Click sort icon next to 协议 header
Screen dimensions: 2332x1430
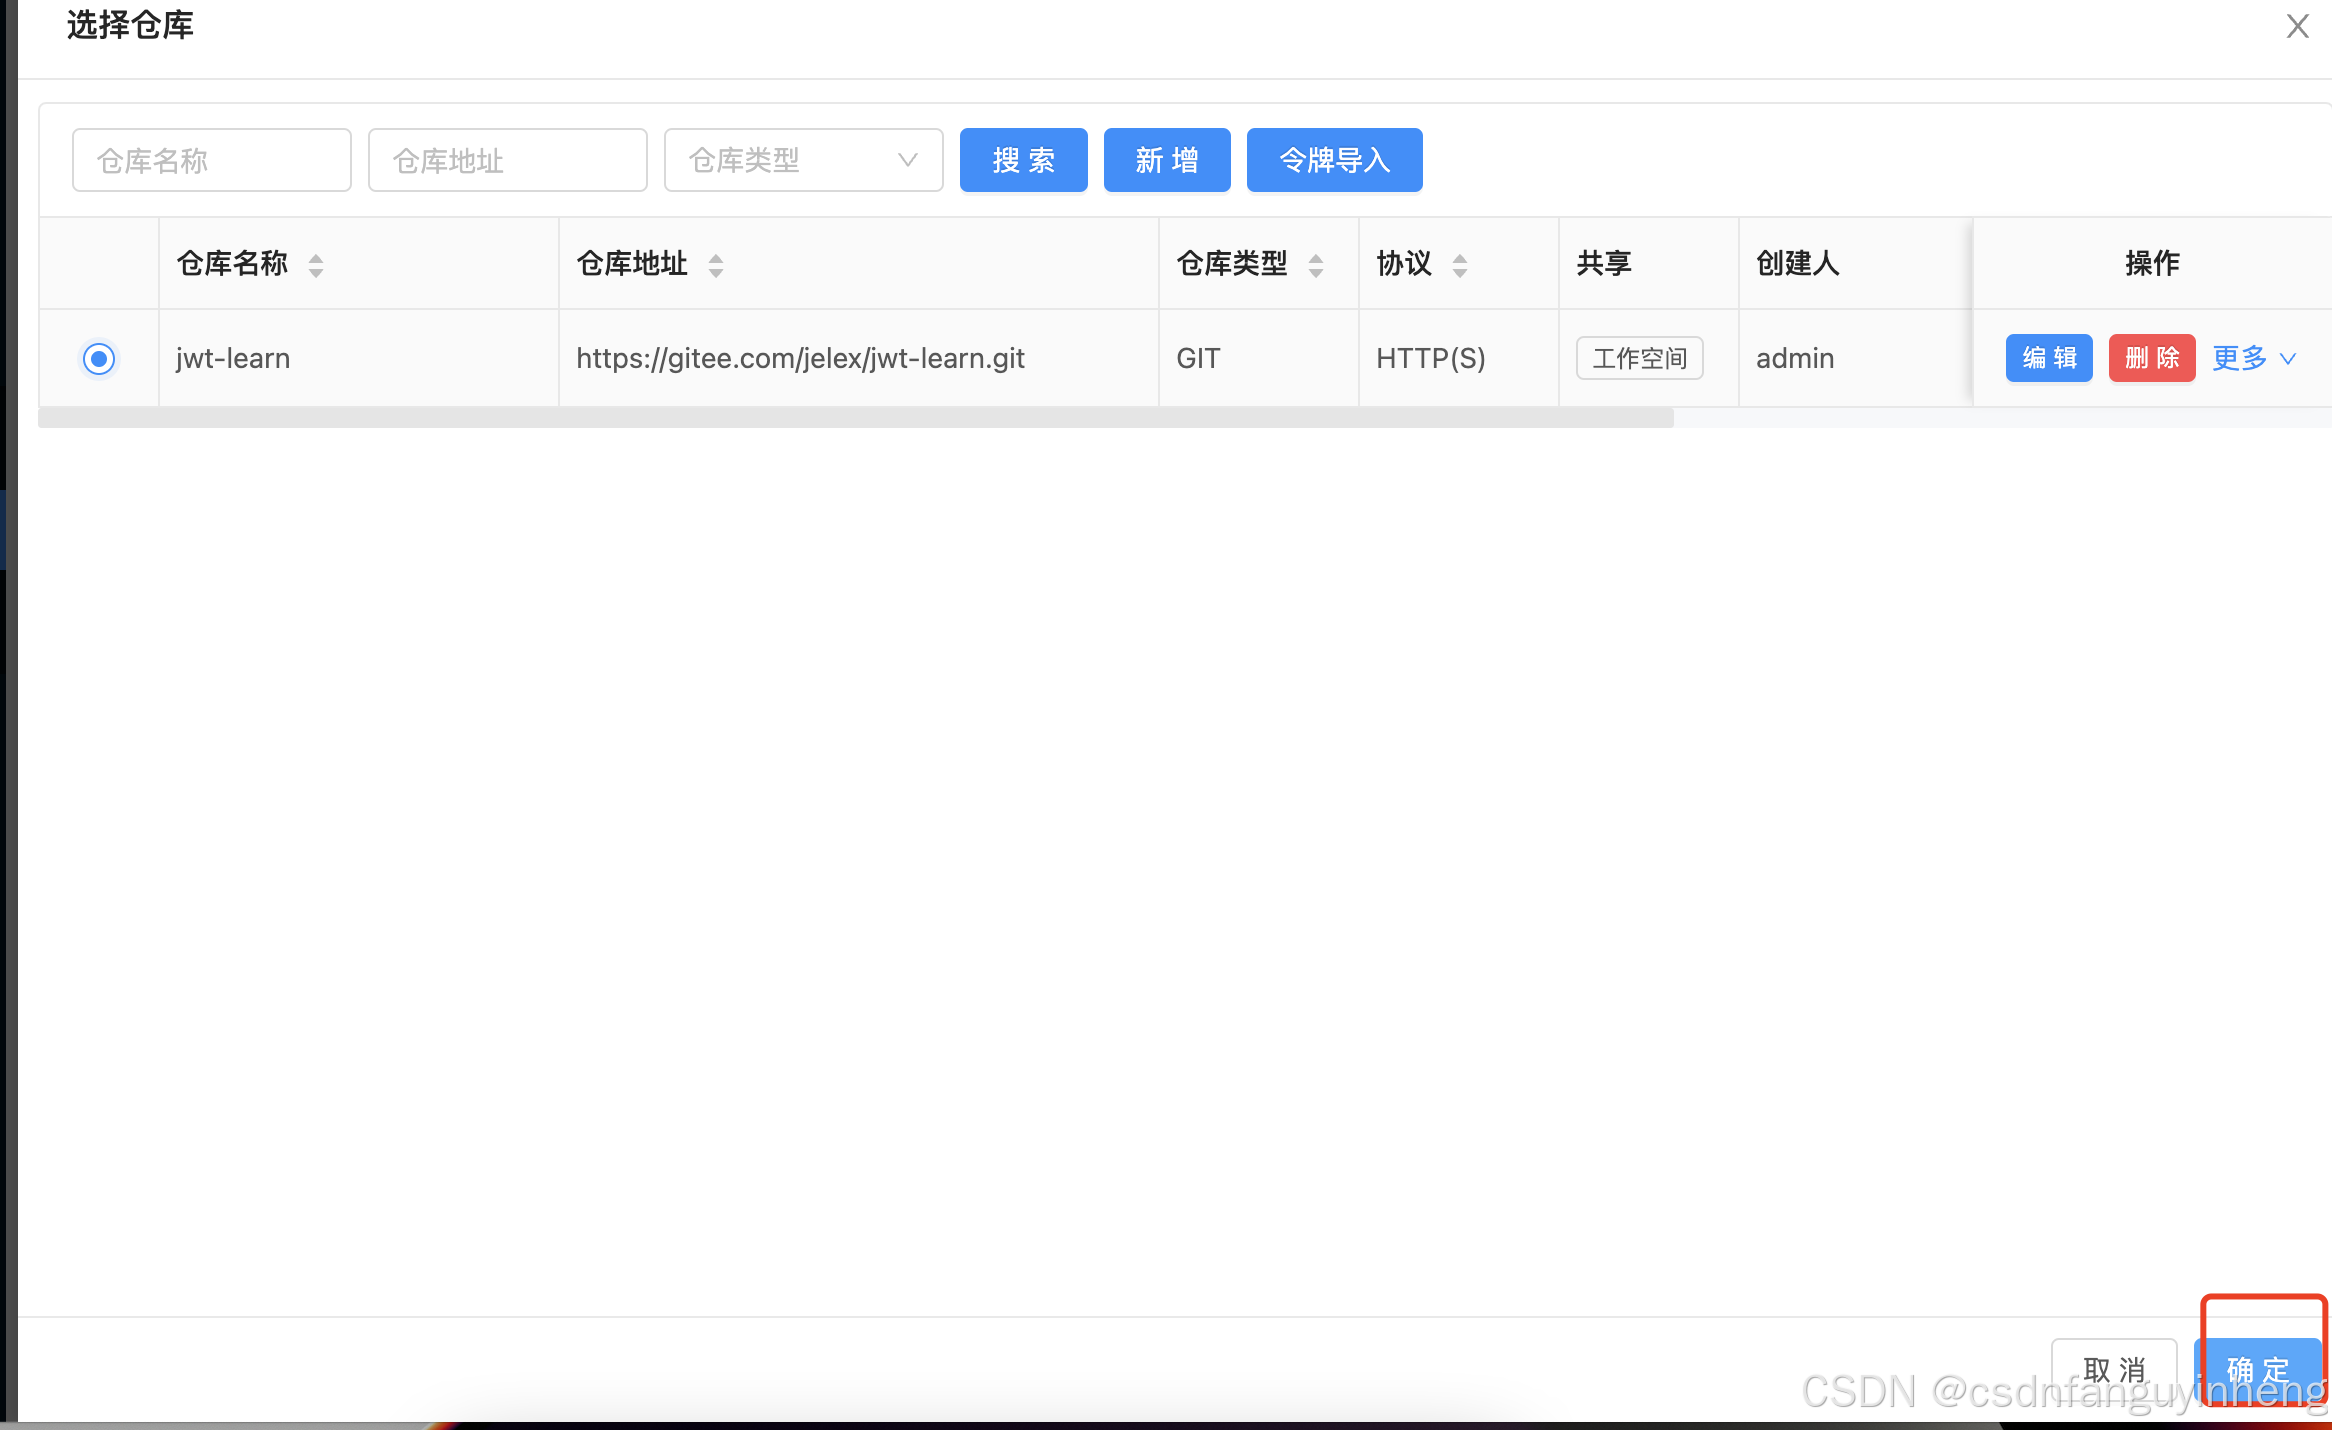click(1460, 265)
